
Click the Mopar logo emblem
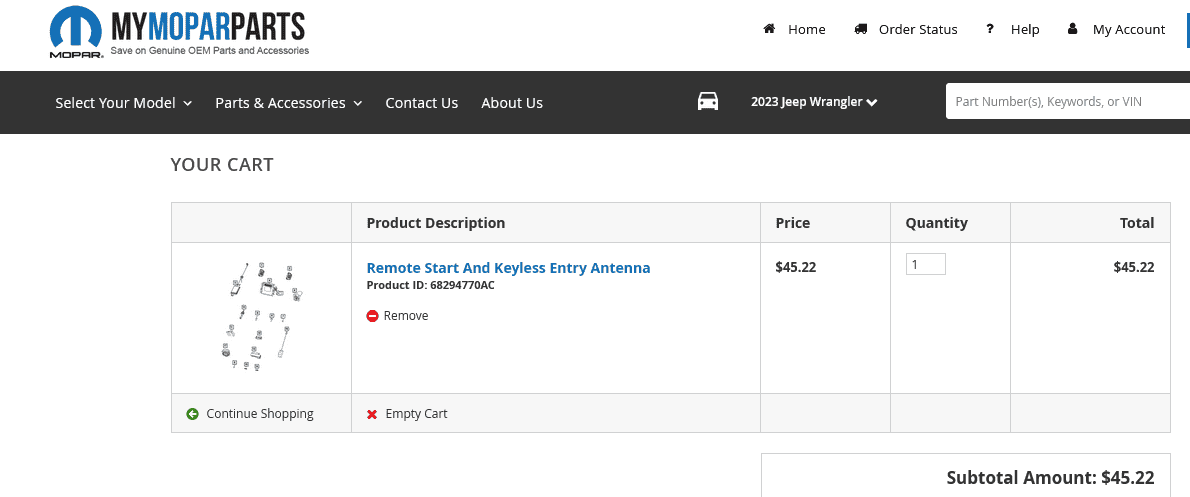point(76,33)
